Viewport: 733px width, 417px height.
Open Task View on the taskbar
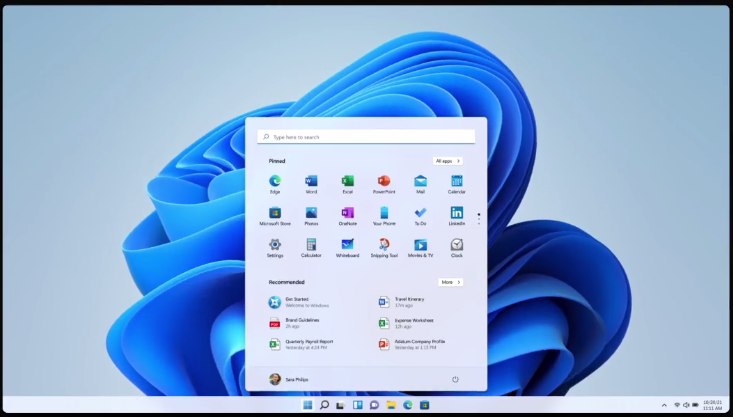(x=341, y=405)
